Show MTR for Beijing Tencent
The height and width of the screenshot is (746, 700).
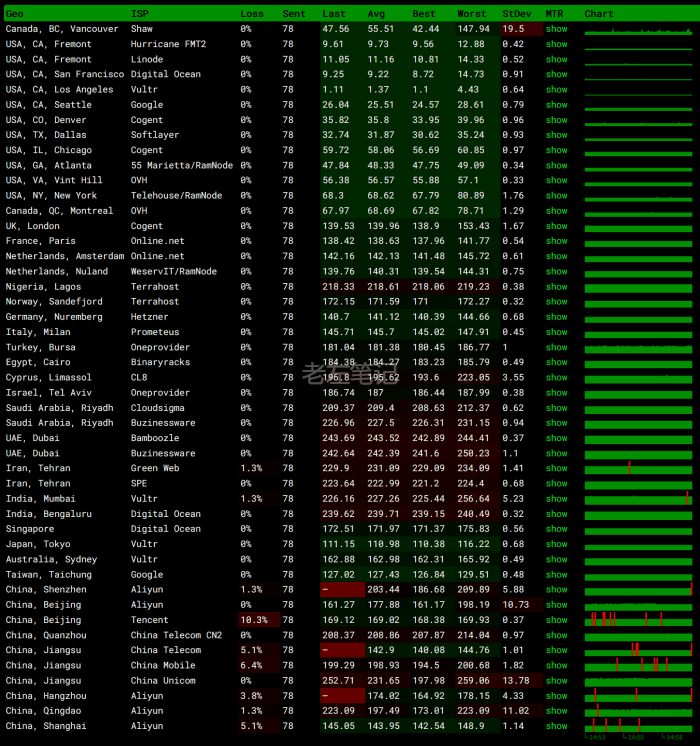pyautogui.click(x=556, y=620)
